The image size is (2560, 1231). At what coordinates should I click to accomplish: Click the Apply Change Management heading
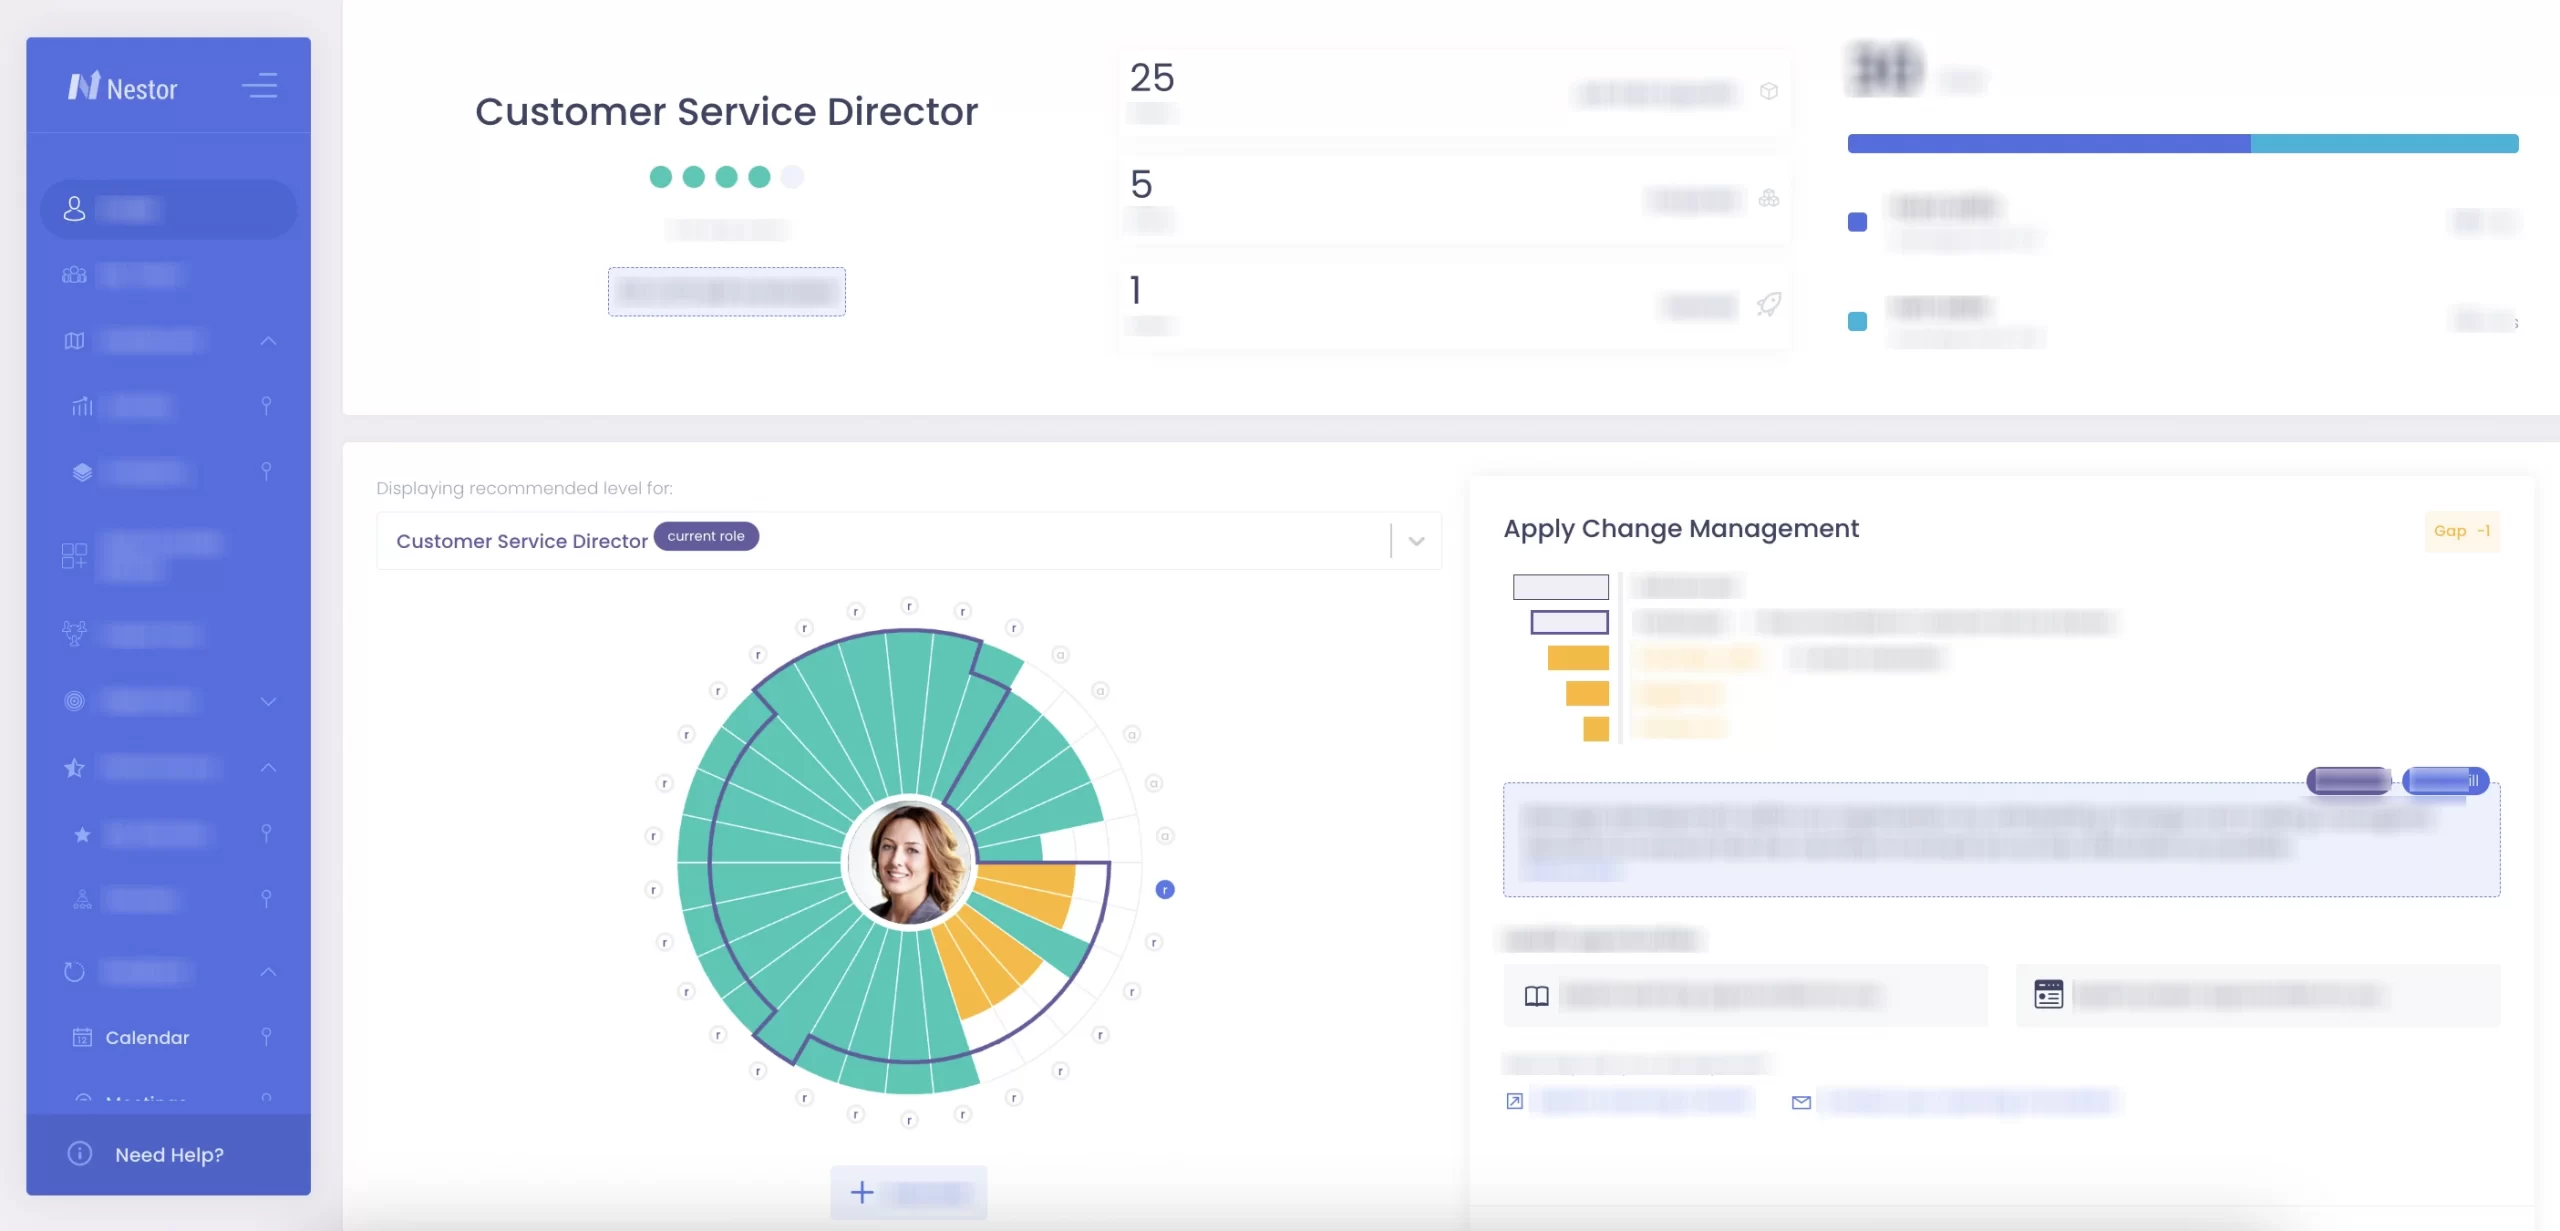click(1681, 528)
